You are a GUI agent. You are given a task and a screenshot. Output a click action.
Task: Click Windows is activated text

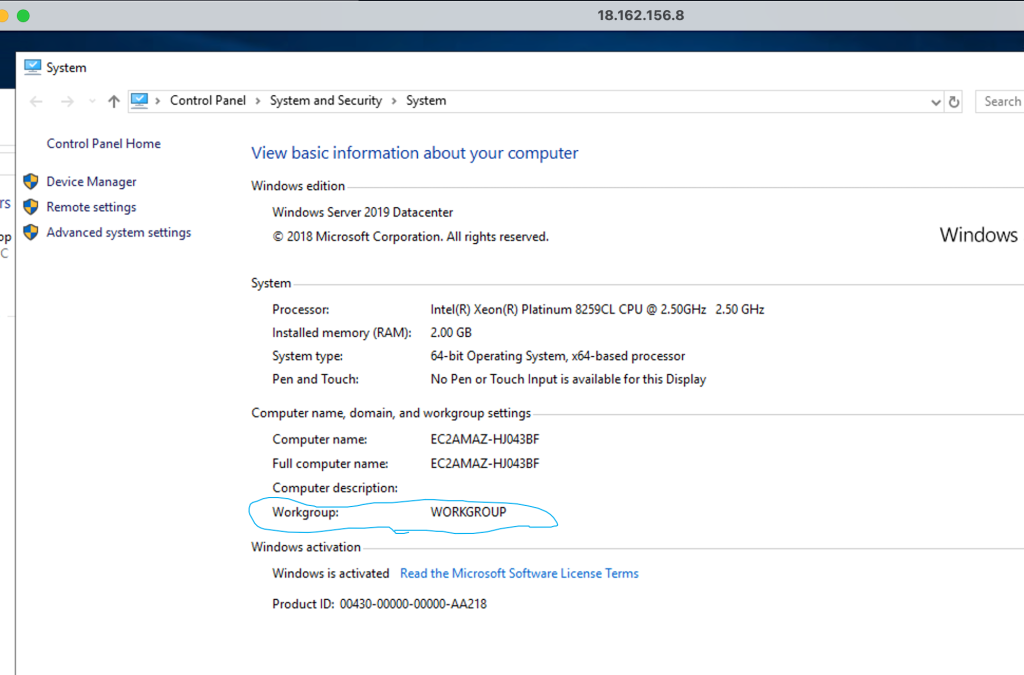(x=330, y=573)
